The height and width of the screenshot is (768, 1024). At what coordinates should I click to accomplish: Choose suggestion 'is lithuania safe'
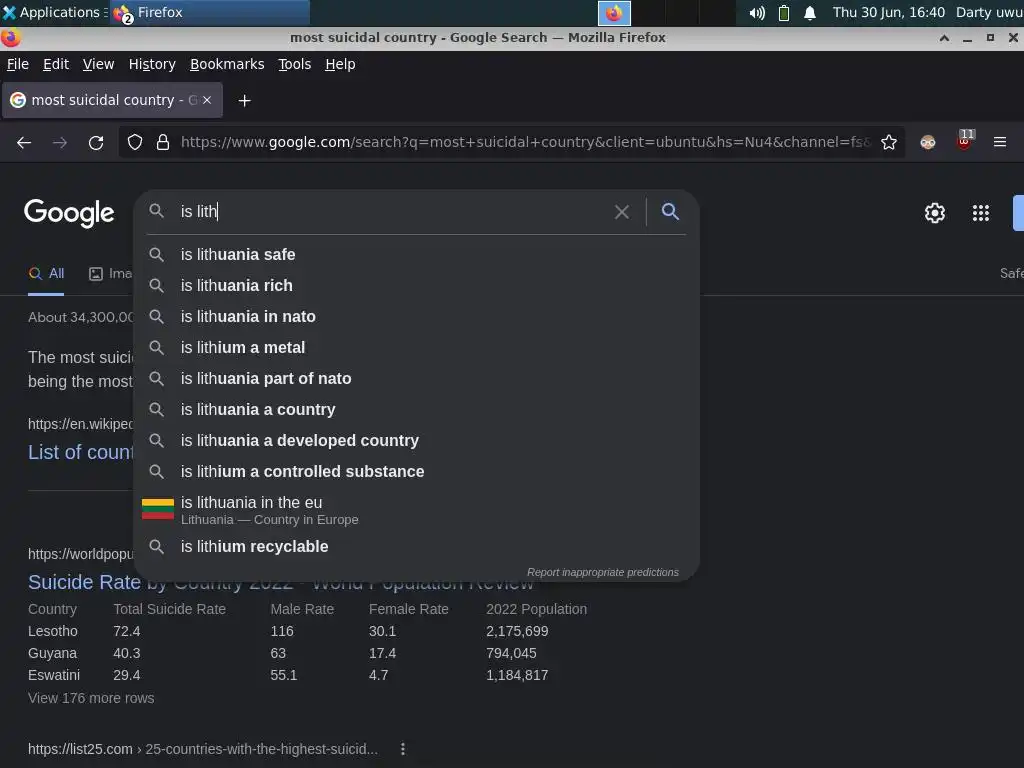416,255
